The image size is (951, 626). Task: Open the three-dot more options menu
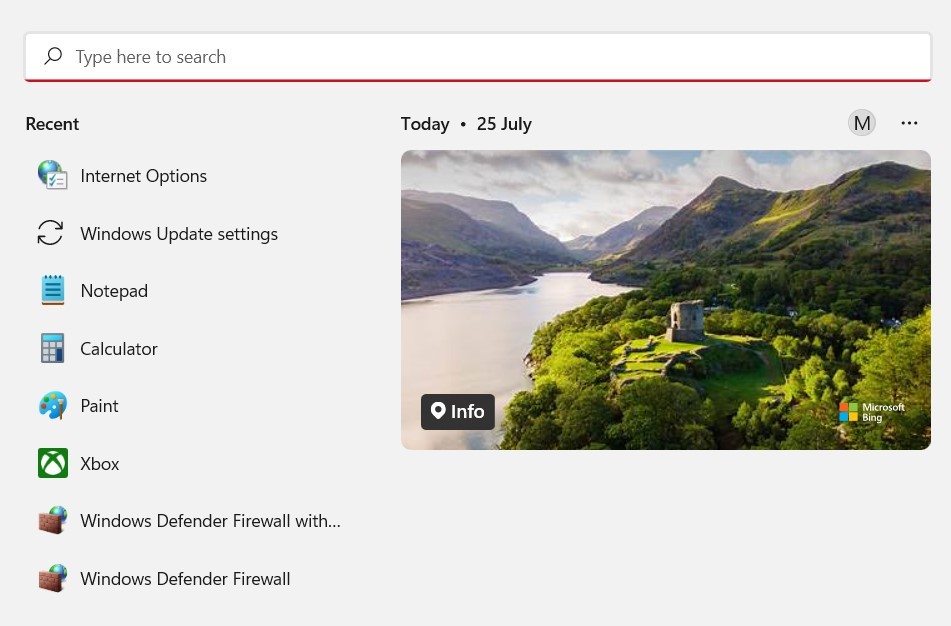909,123
